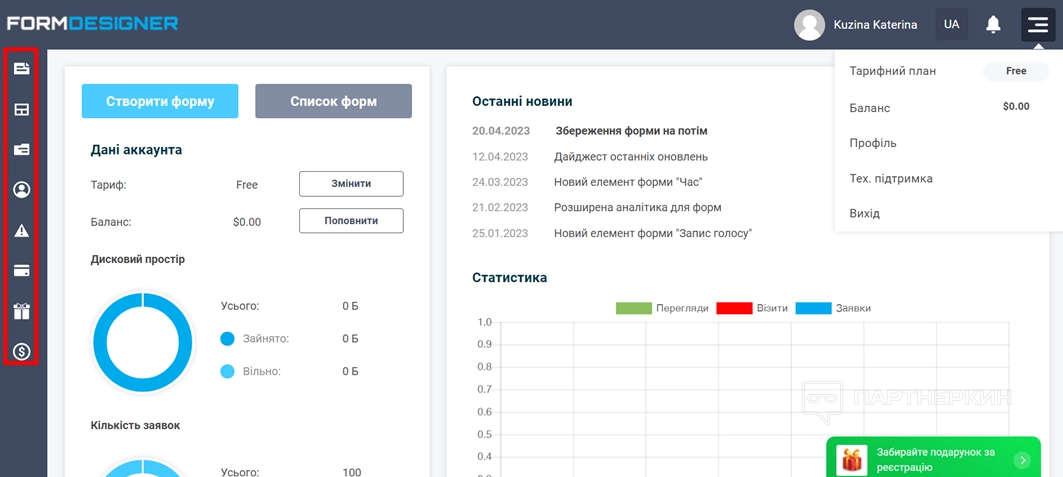Click the forms icon at top of sidebar
The image size is (1063, 477).
click(21, 69)
